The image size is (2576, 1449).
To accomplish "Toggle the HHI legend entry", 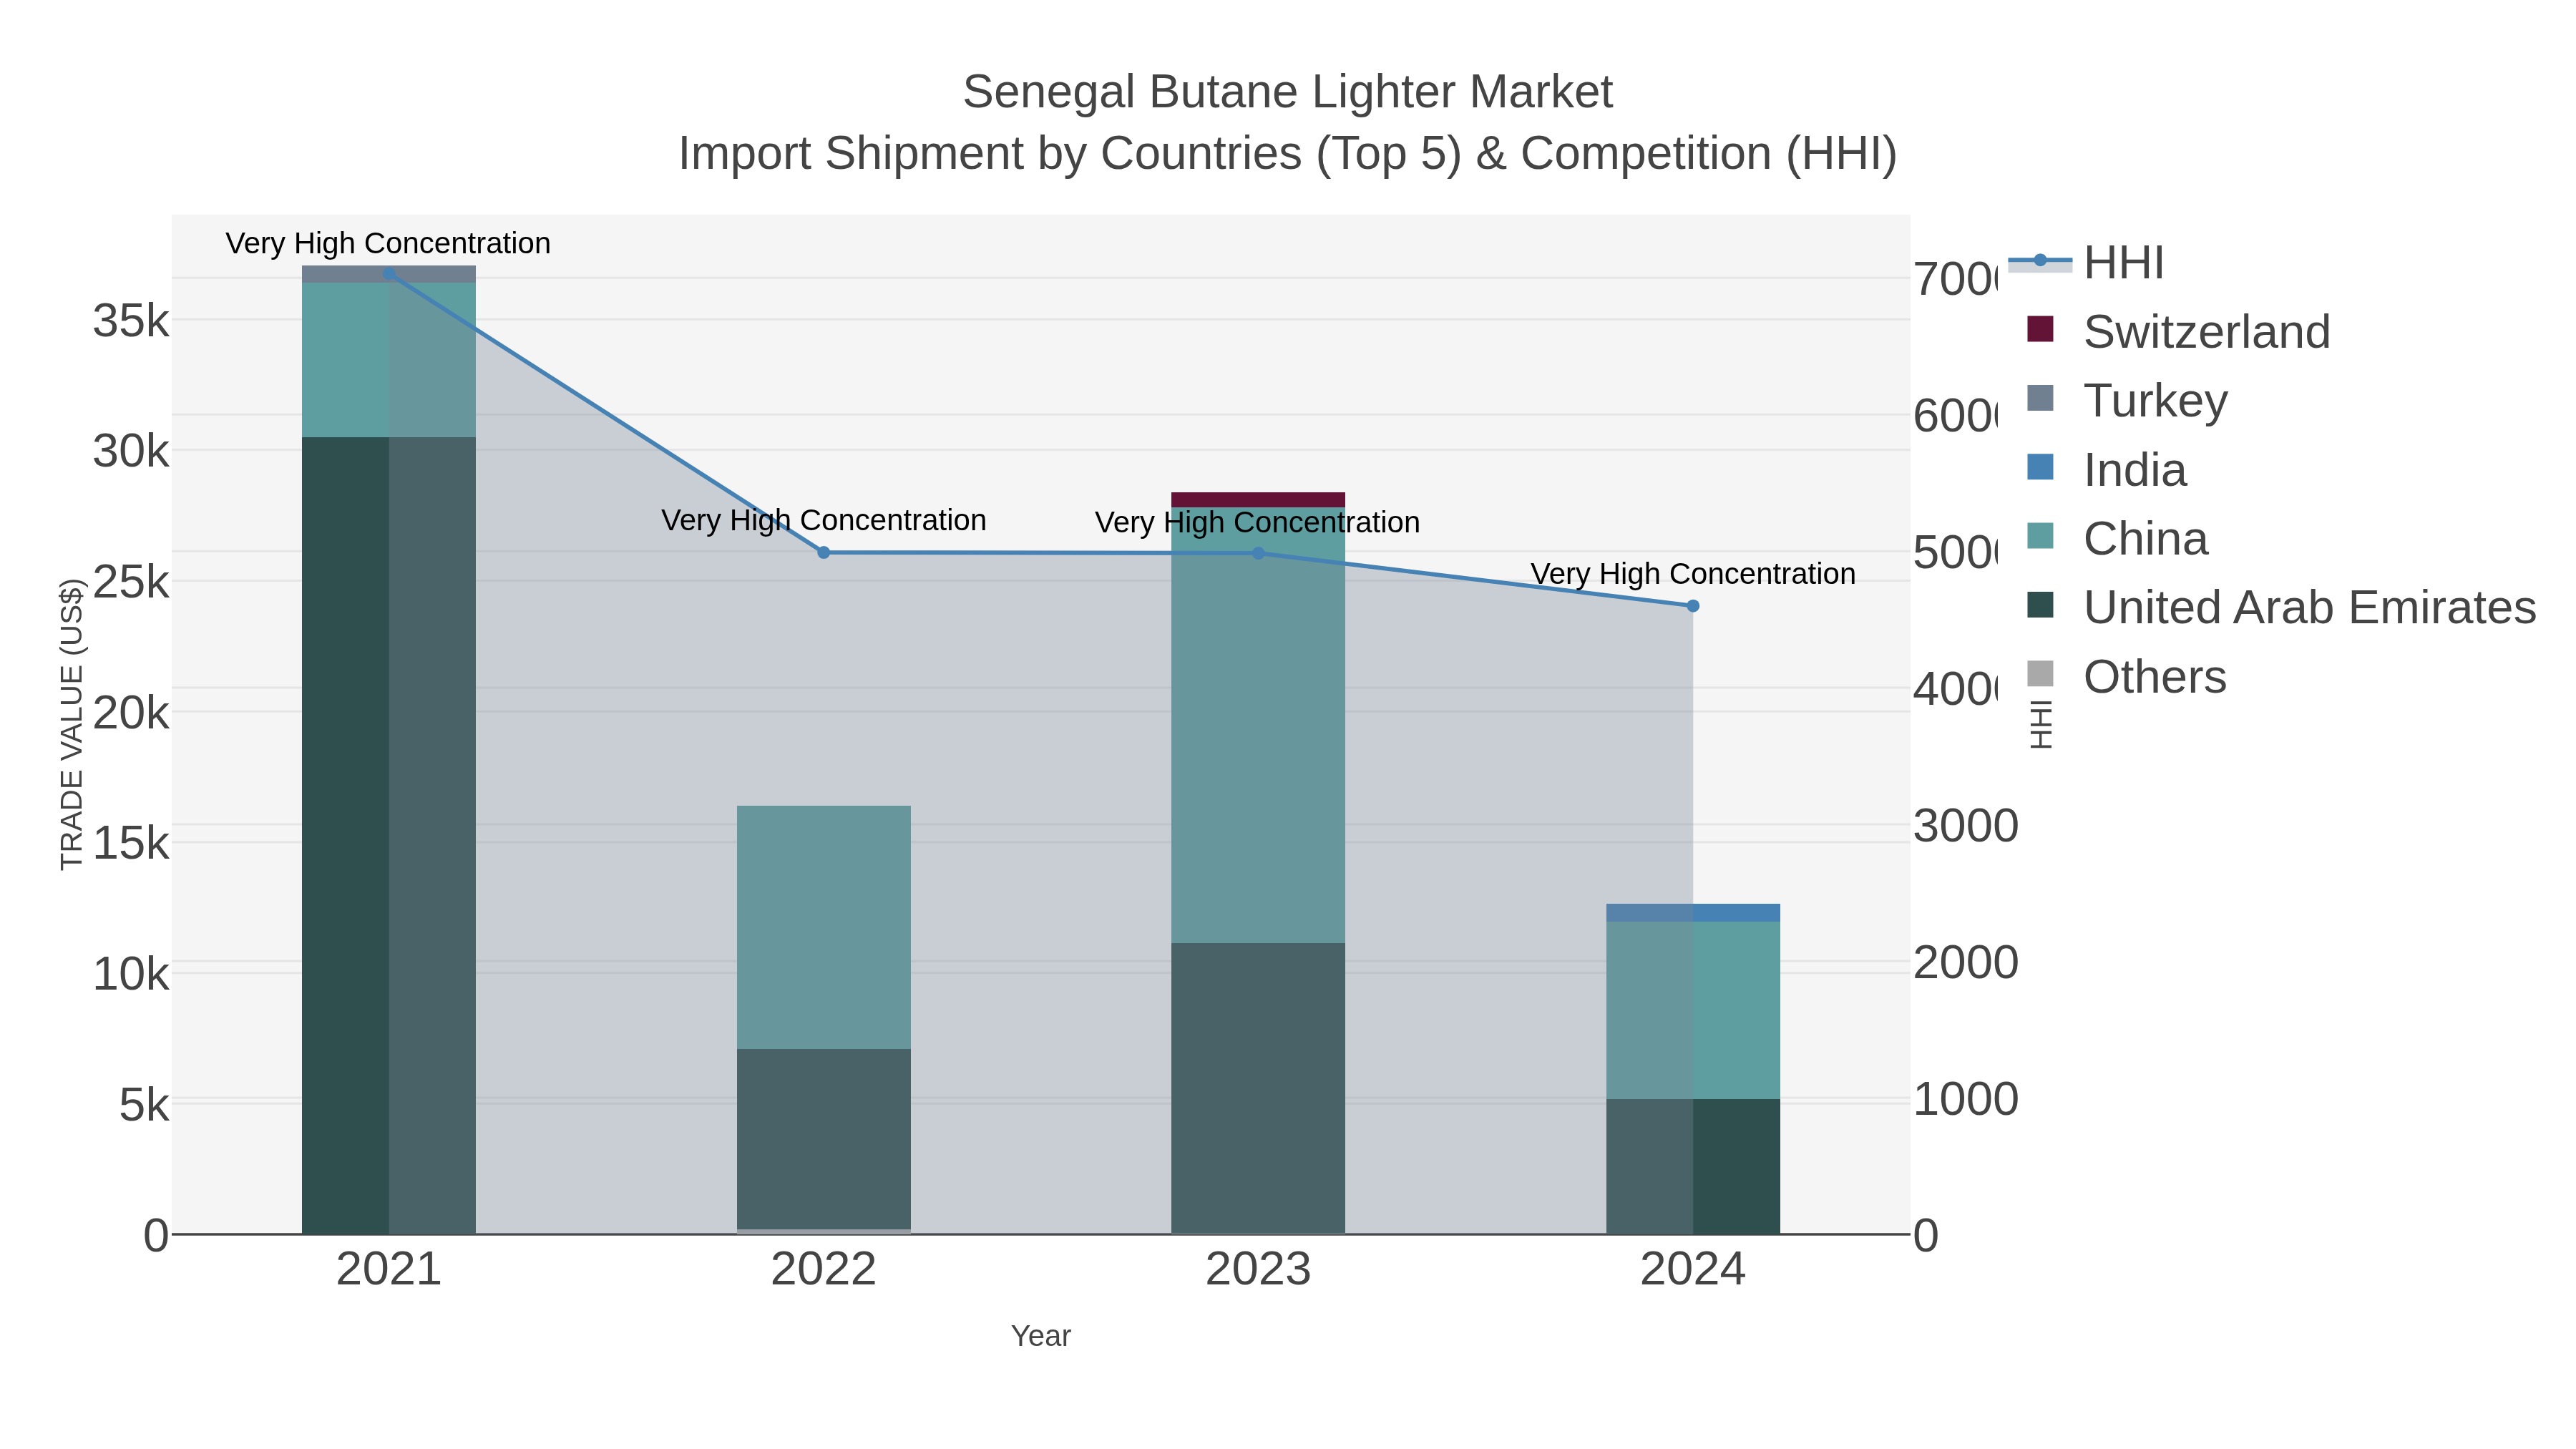I will tap(2086, 263).
